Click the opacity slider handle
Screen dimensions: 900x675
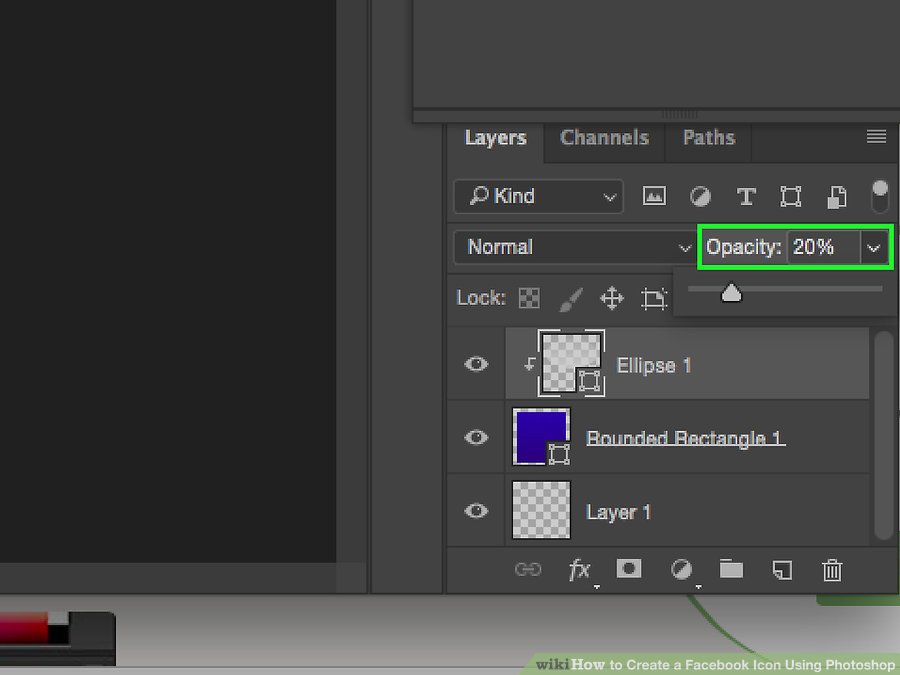(x=731, y=292)
